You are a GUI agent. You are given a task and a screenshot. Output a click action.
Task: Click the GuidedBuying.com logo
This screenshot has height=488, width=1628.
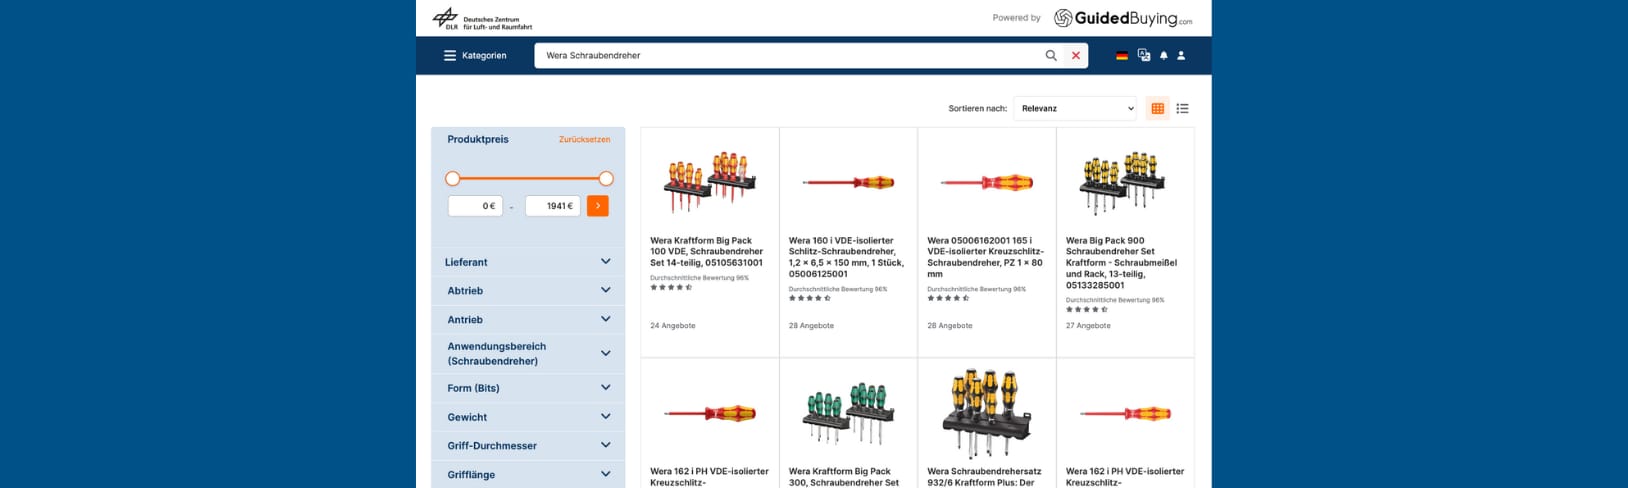point(1123,18)
